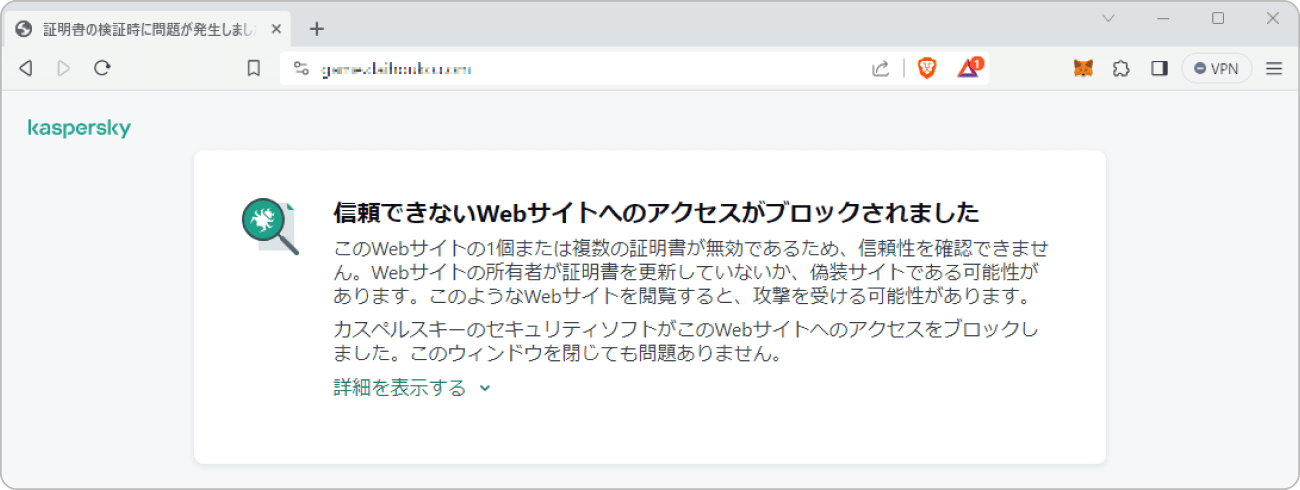The image size is (1300, 490).
Task: Click the magnifier bug warning icon
Action: coord(270,227)
